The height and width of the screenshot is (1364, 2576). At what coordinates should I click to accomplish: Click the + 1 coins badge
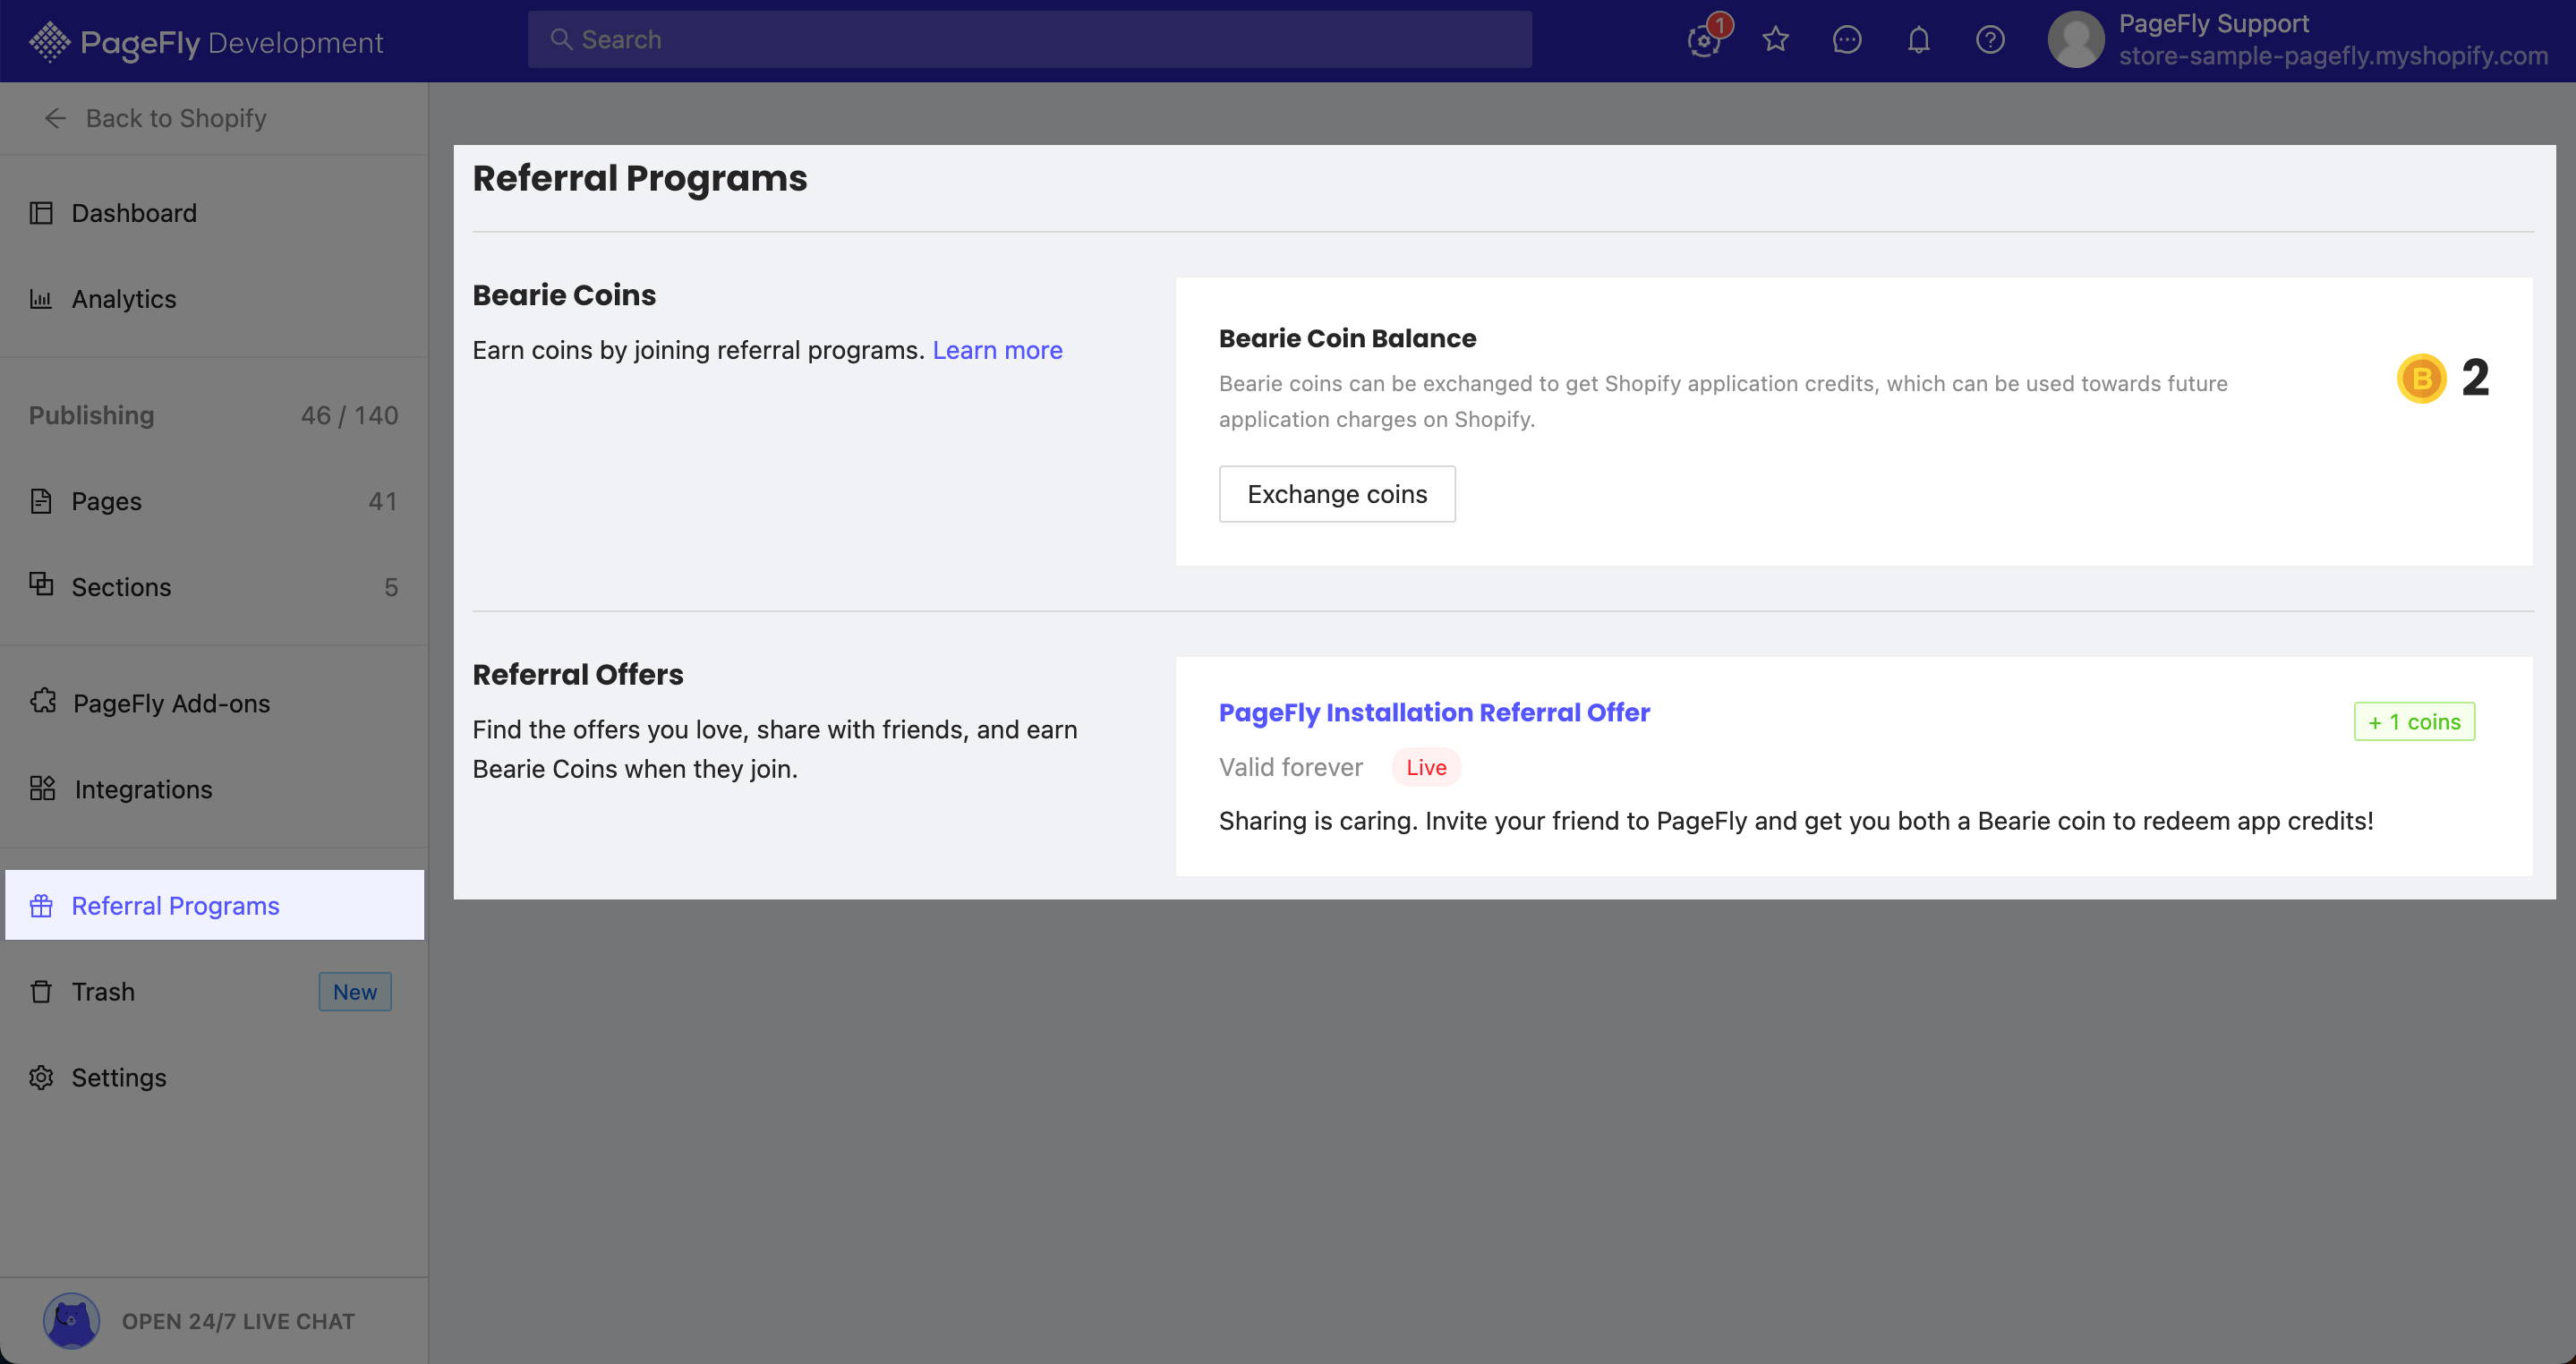2413,721
